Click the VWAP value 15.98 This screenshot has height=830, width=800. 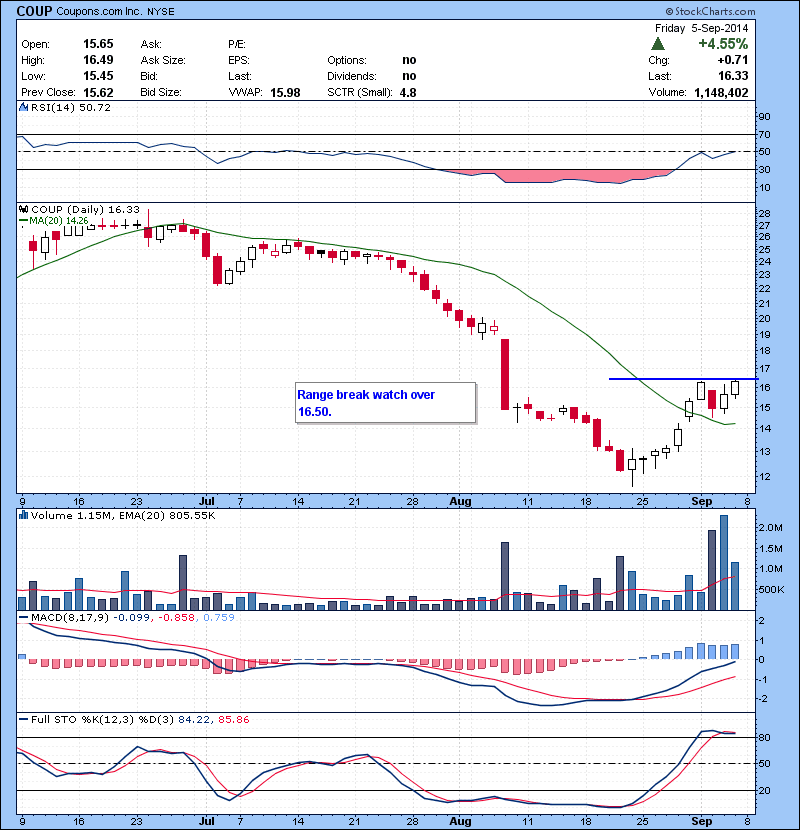pos(285,93)
